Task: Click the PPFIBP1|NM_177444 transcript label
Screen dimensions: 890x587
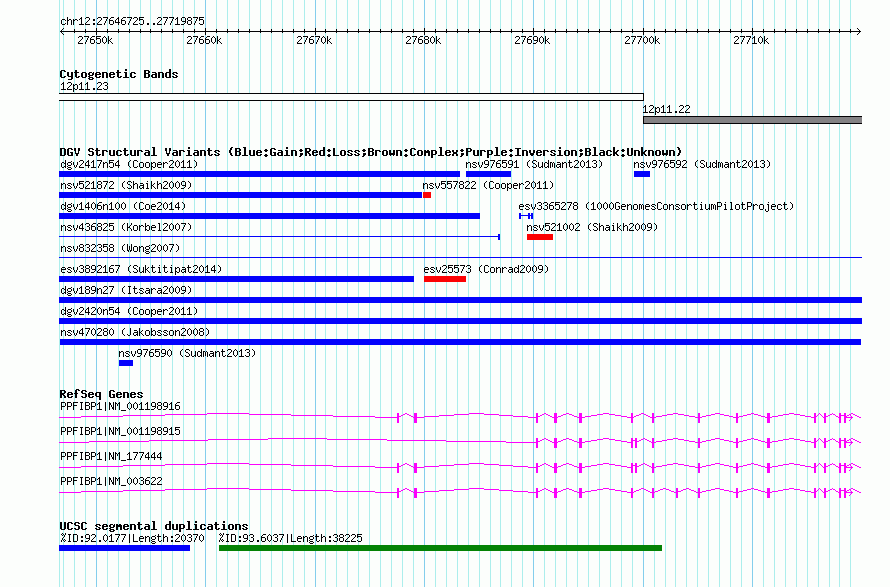Action: tap(111, 457)
